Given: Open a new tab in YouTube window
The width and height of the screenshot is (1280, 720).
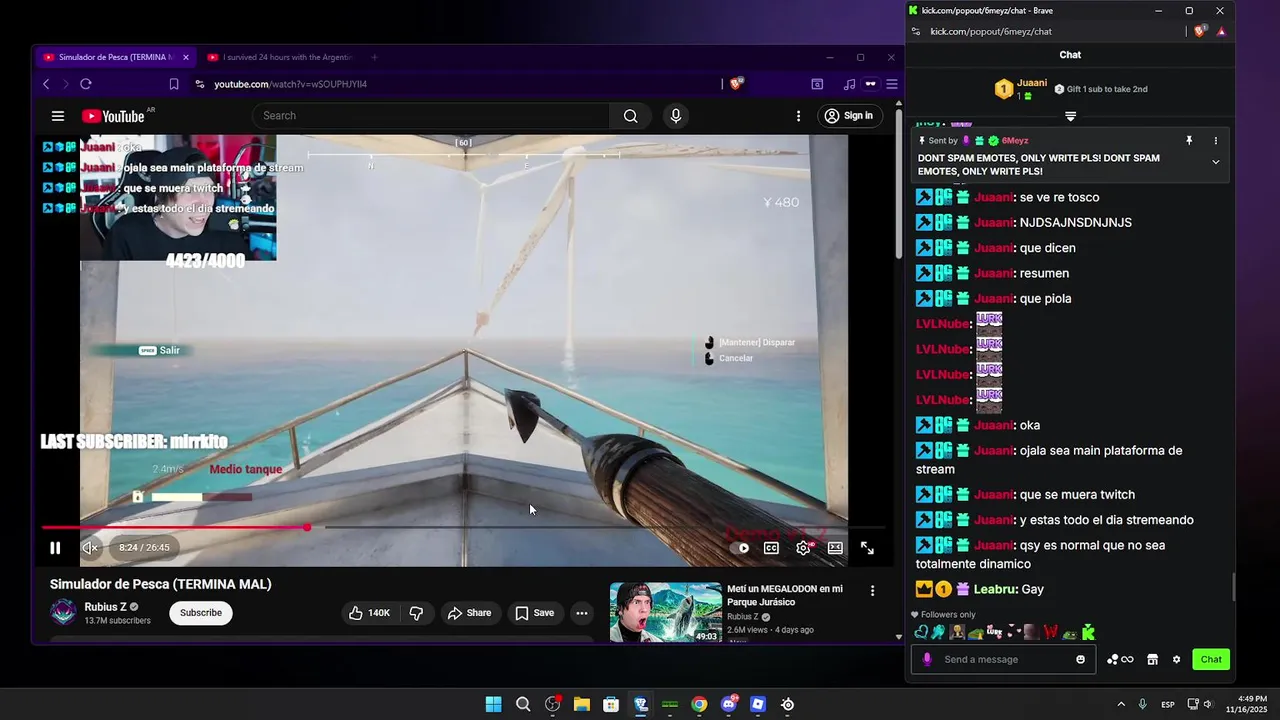Looking at the screenshot, I should click(374, 57).
